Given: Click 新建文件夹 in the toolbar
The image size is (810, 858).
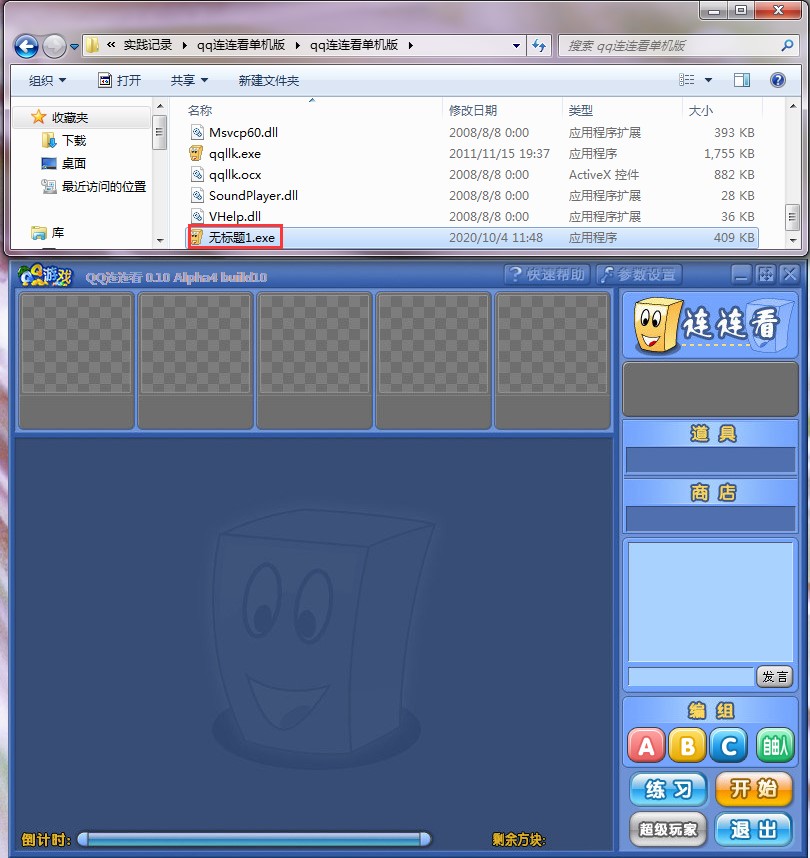Looking at the screenshot, I should coord(269,80).
